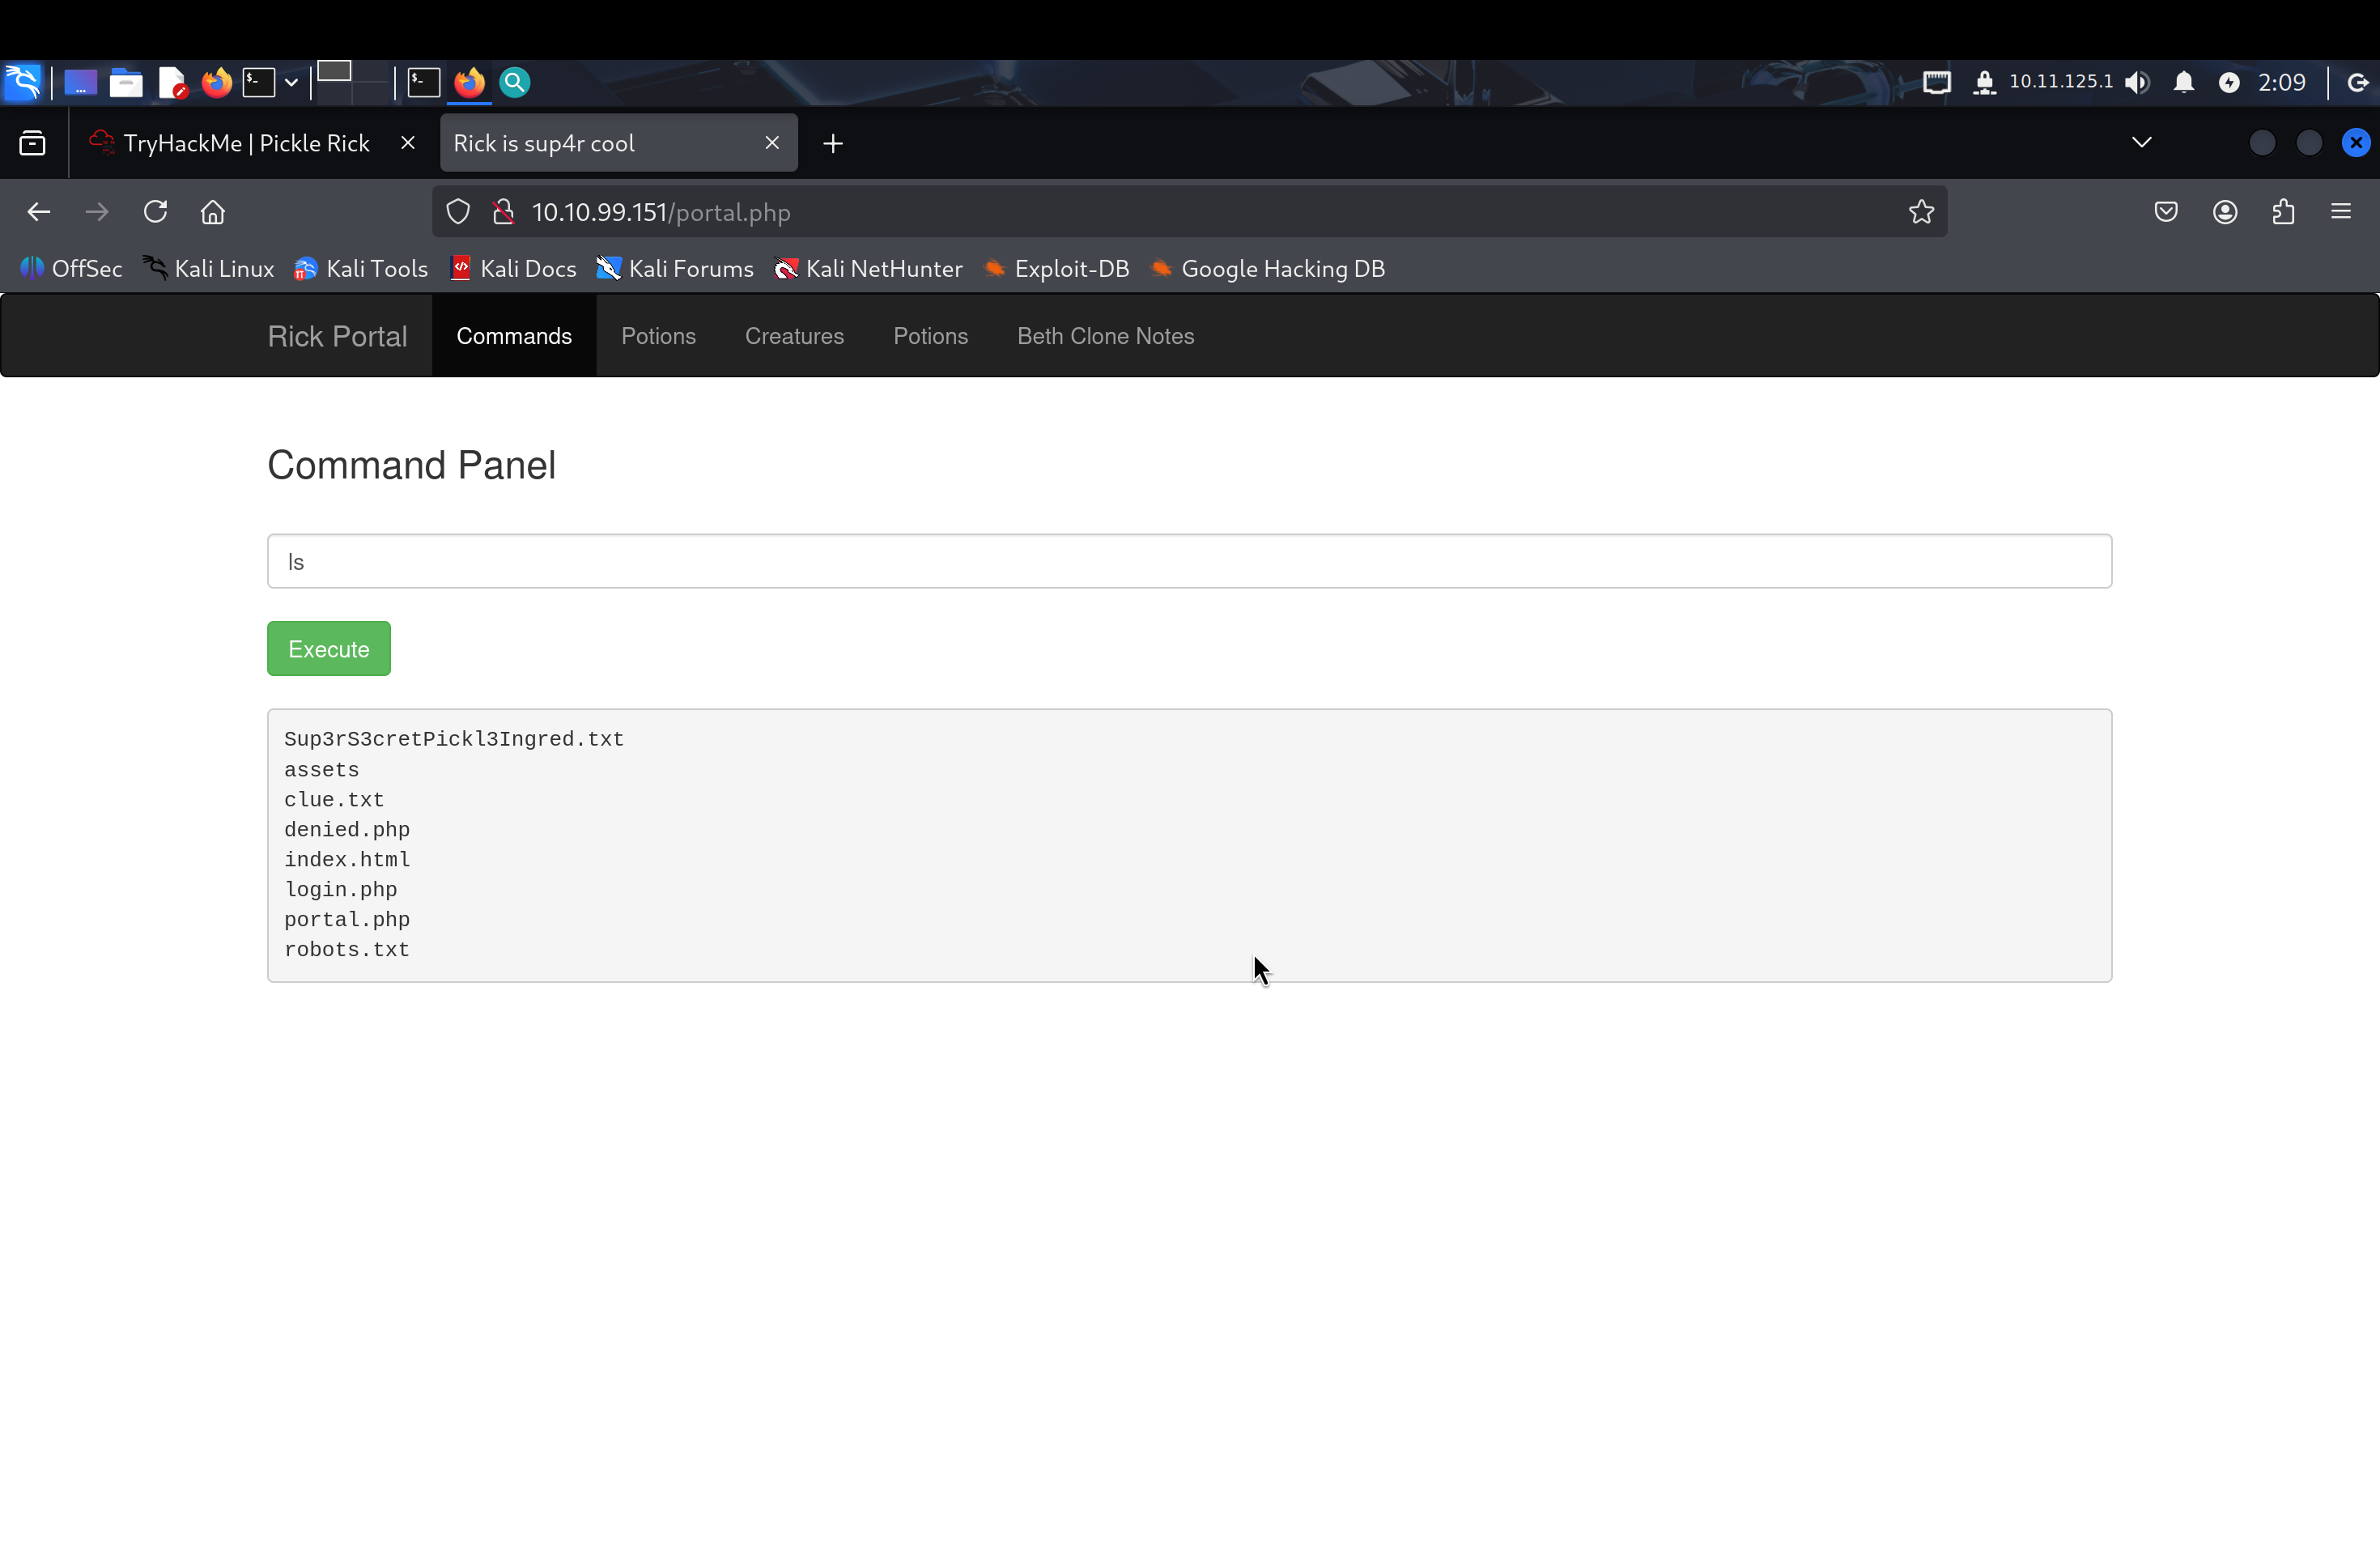Viewport: 2380px width, 1548px height.
Task: Show insecure connection lock info
Action: tap(503, 212)
